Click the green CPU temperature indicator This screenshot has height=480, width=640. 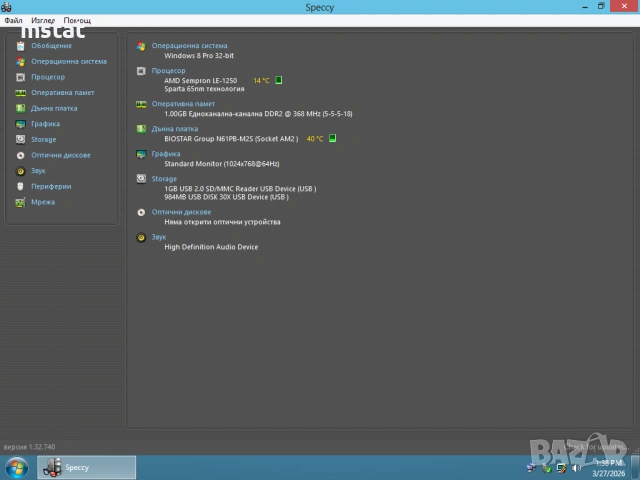tap(279, 80)
